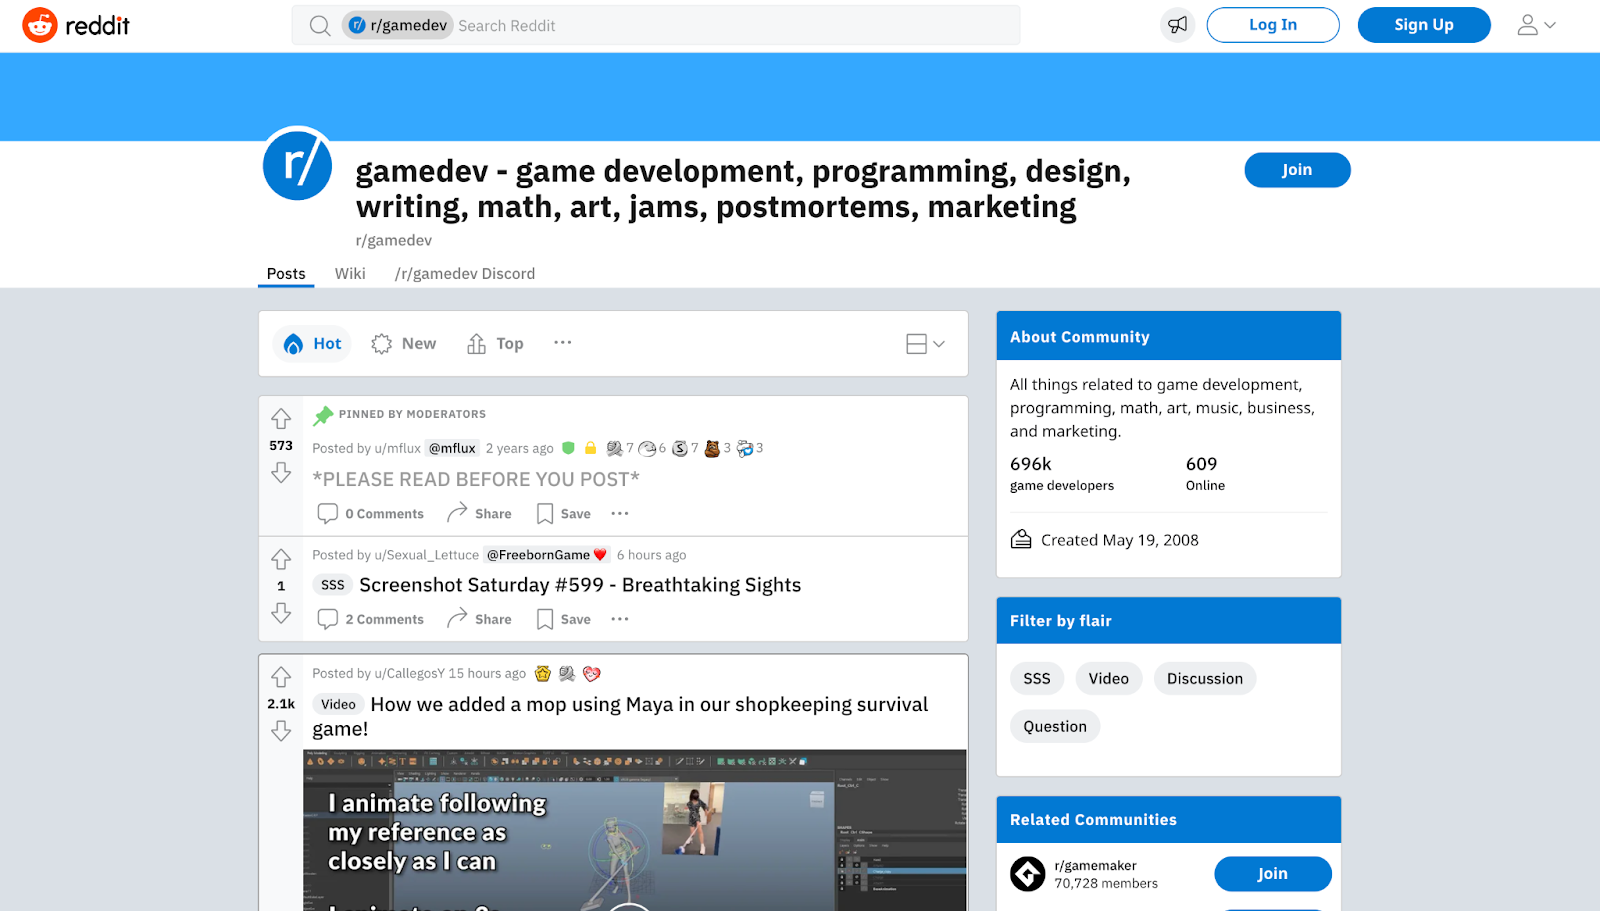
Task: Click the cake icon by Created date
Action: pos(1021,540)
